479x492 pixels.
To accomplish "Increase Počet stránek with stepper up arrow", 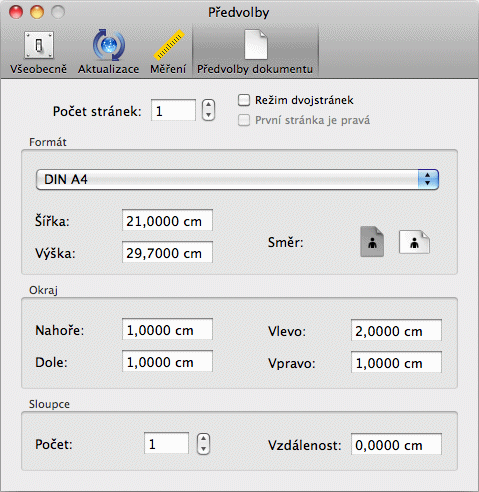I will pos(208,105).
